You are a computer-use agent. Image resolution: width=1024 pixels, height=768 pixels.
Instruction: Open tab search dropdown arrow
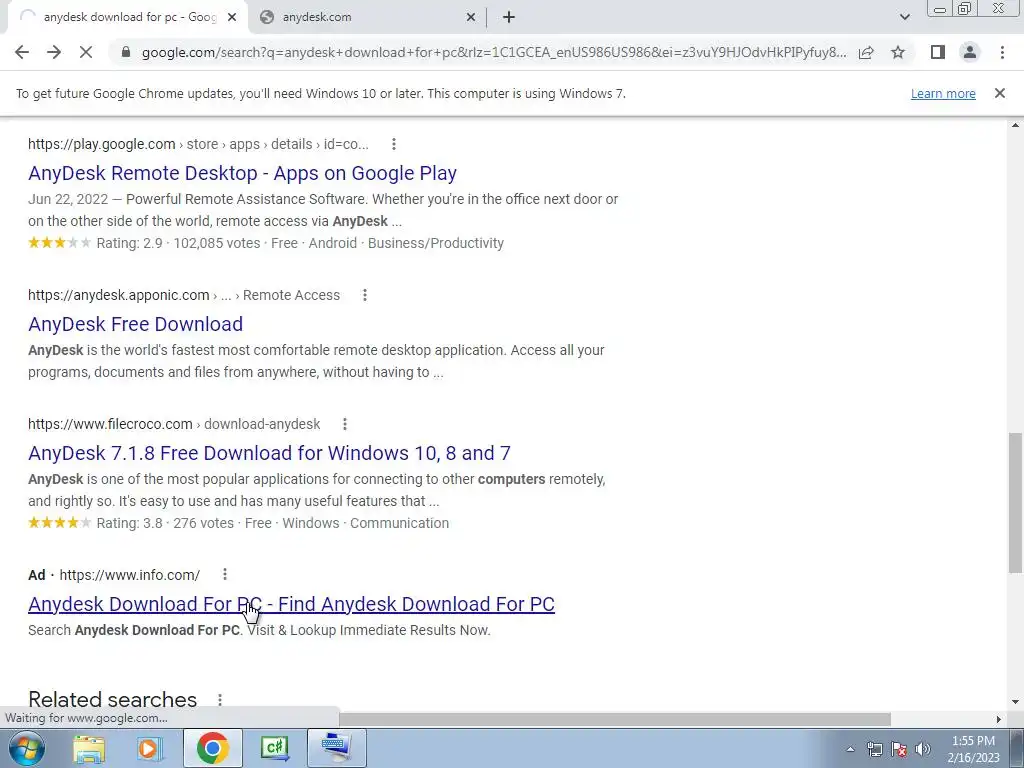[x=904, y=17]
